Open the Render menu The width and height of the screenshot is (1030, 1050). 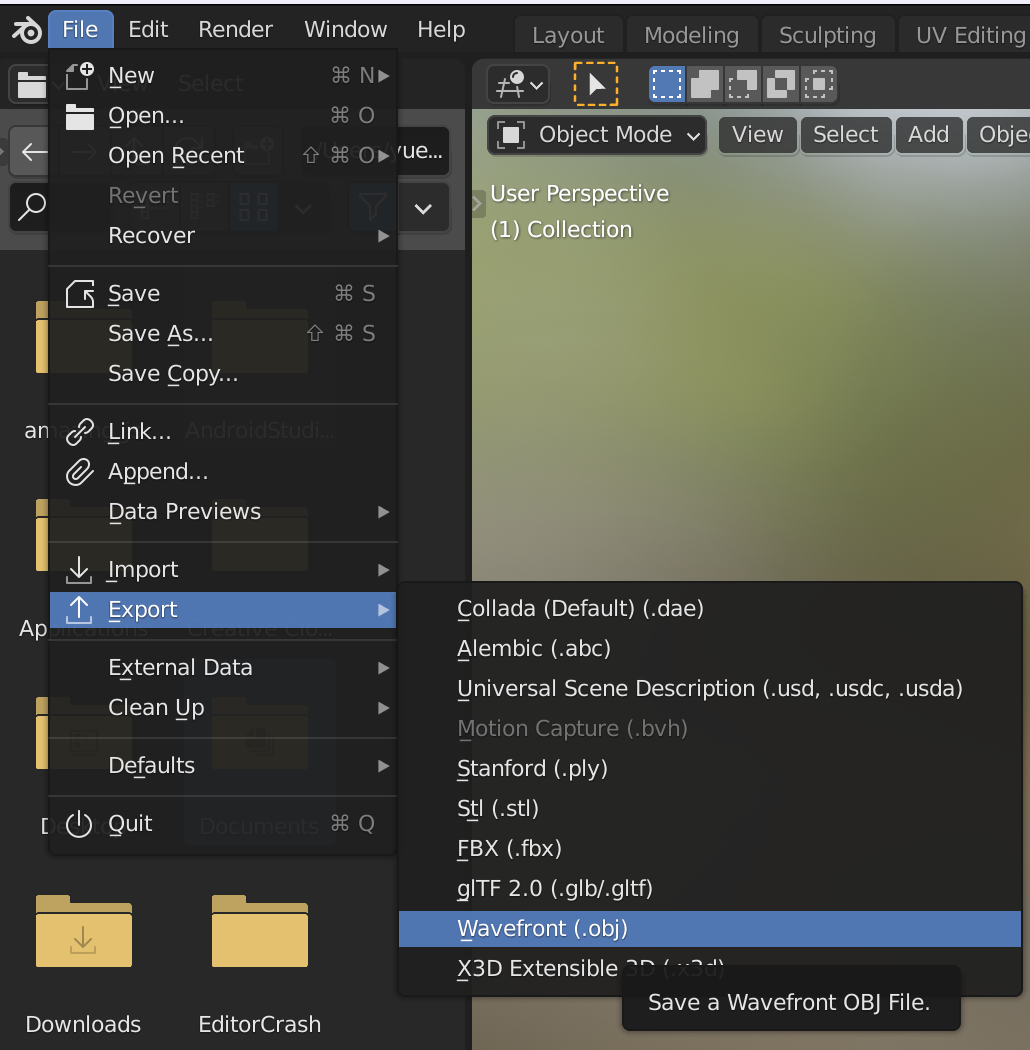tap(235, 29)
